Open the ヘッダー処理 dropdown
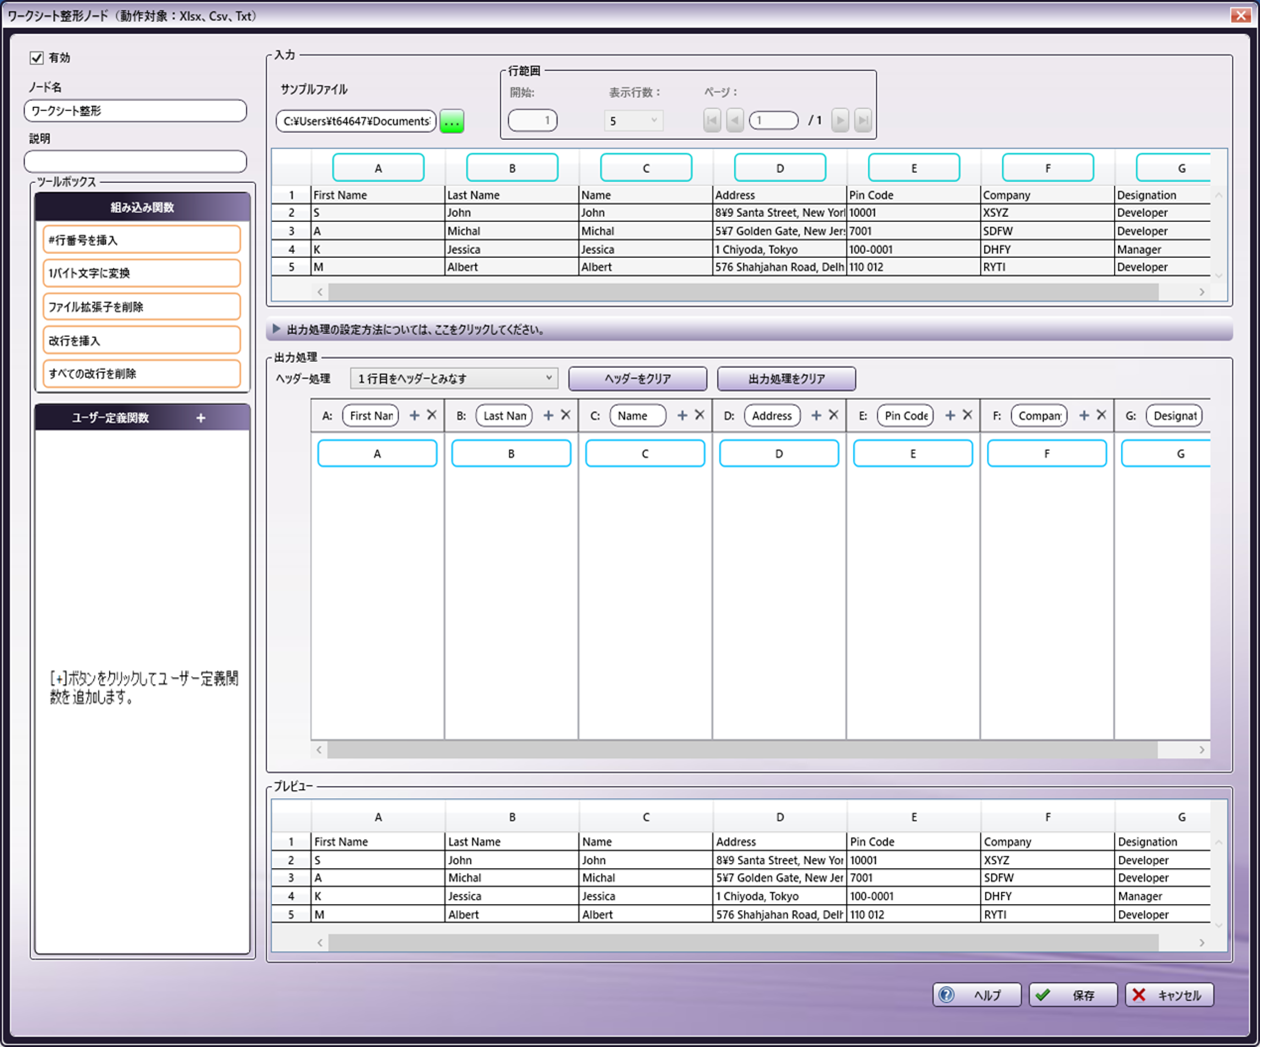 point(453,379)
